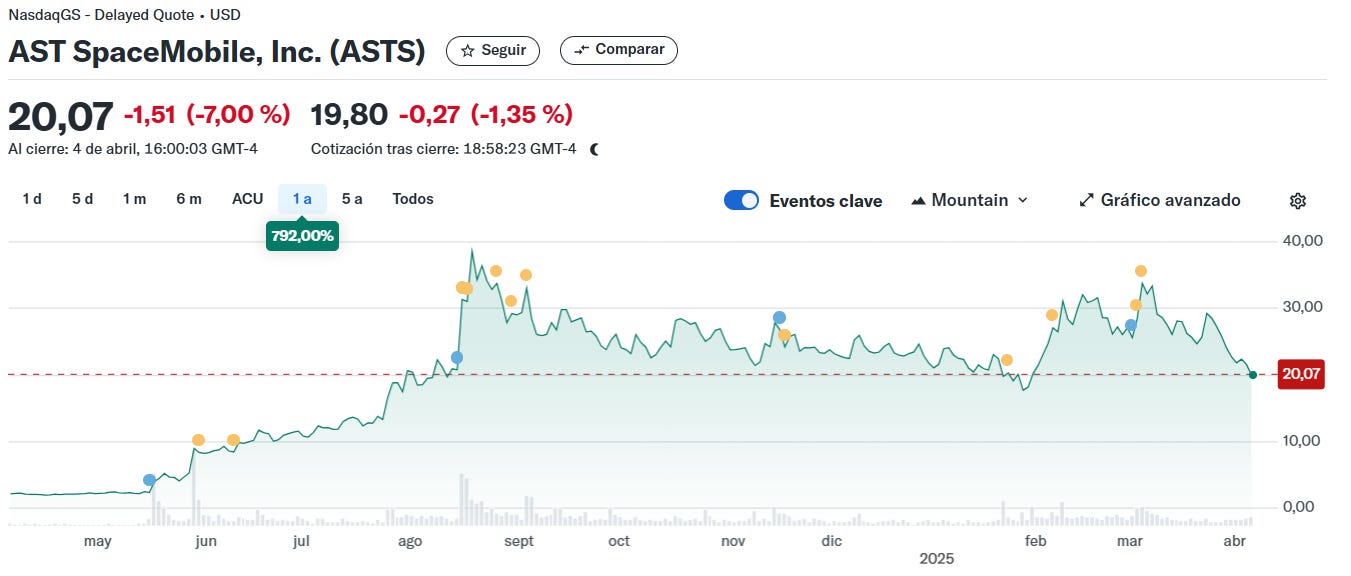
Task: Click the 10,00 y-axis label
Action: (x=1302, y=441)
